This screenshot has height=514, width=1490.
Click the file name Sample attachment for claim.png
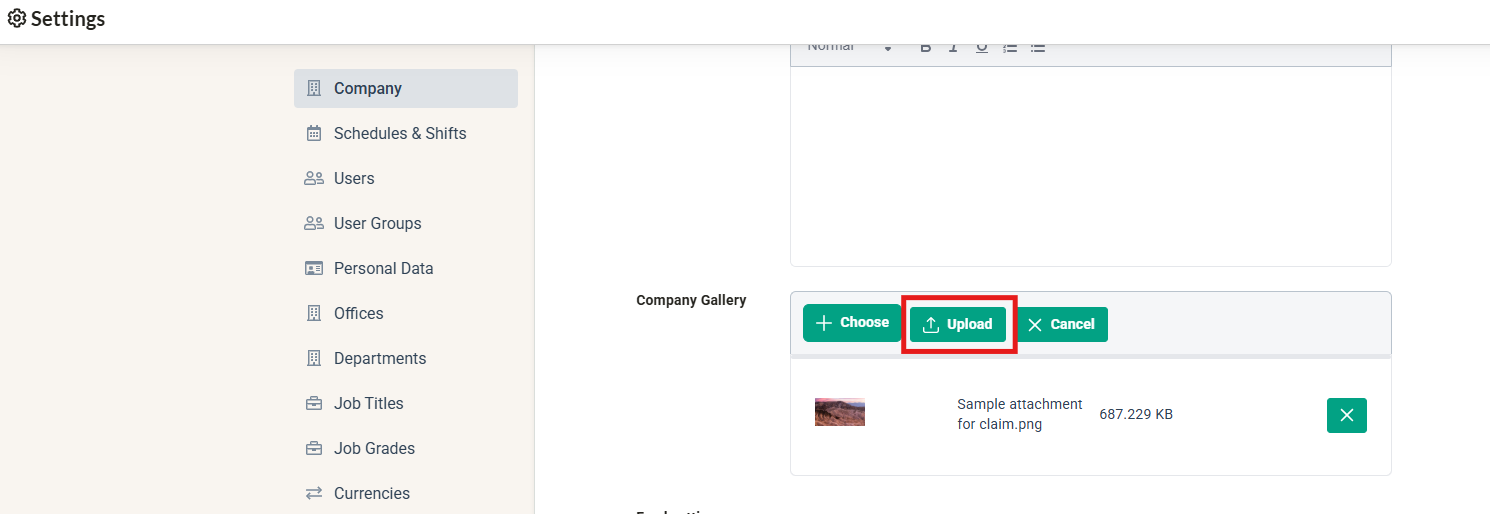(x=1020, y=414)
